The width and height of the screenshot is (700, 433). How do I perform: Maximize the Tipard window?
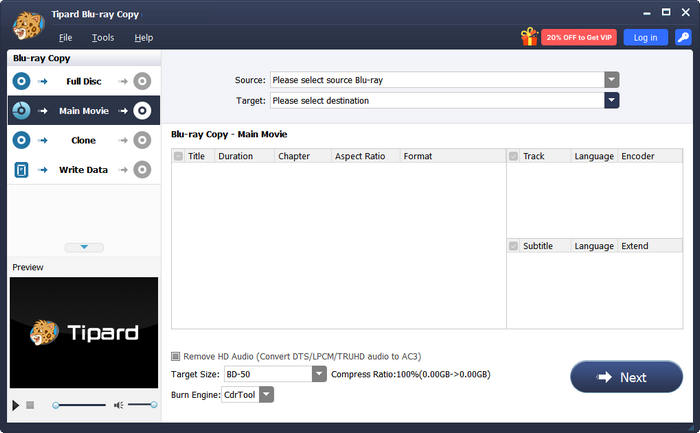[666, 12]
